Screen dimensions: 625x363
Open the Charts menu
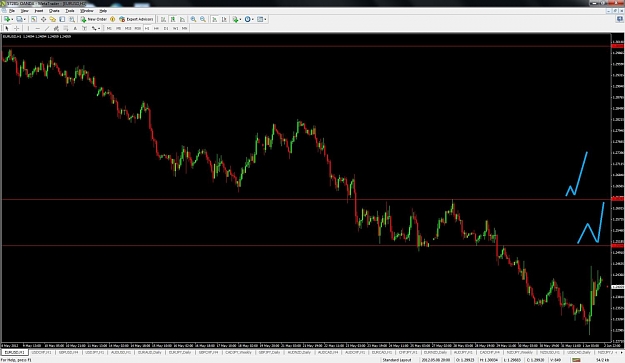click(54, 11)
